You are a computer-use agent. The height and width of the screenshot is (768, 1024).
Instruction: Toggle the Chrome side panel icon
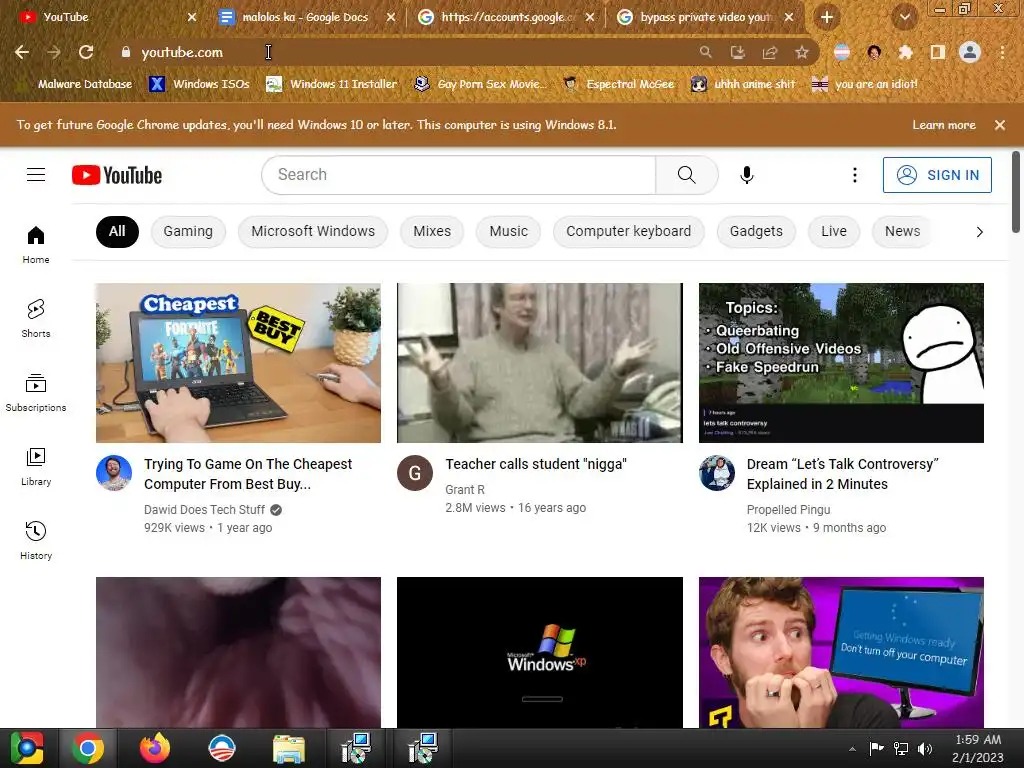[938, 52]
